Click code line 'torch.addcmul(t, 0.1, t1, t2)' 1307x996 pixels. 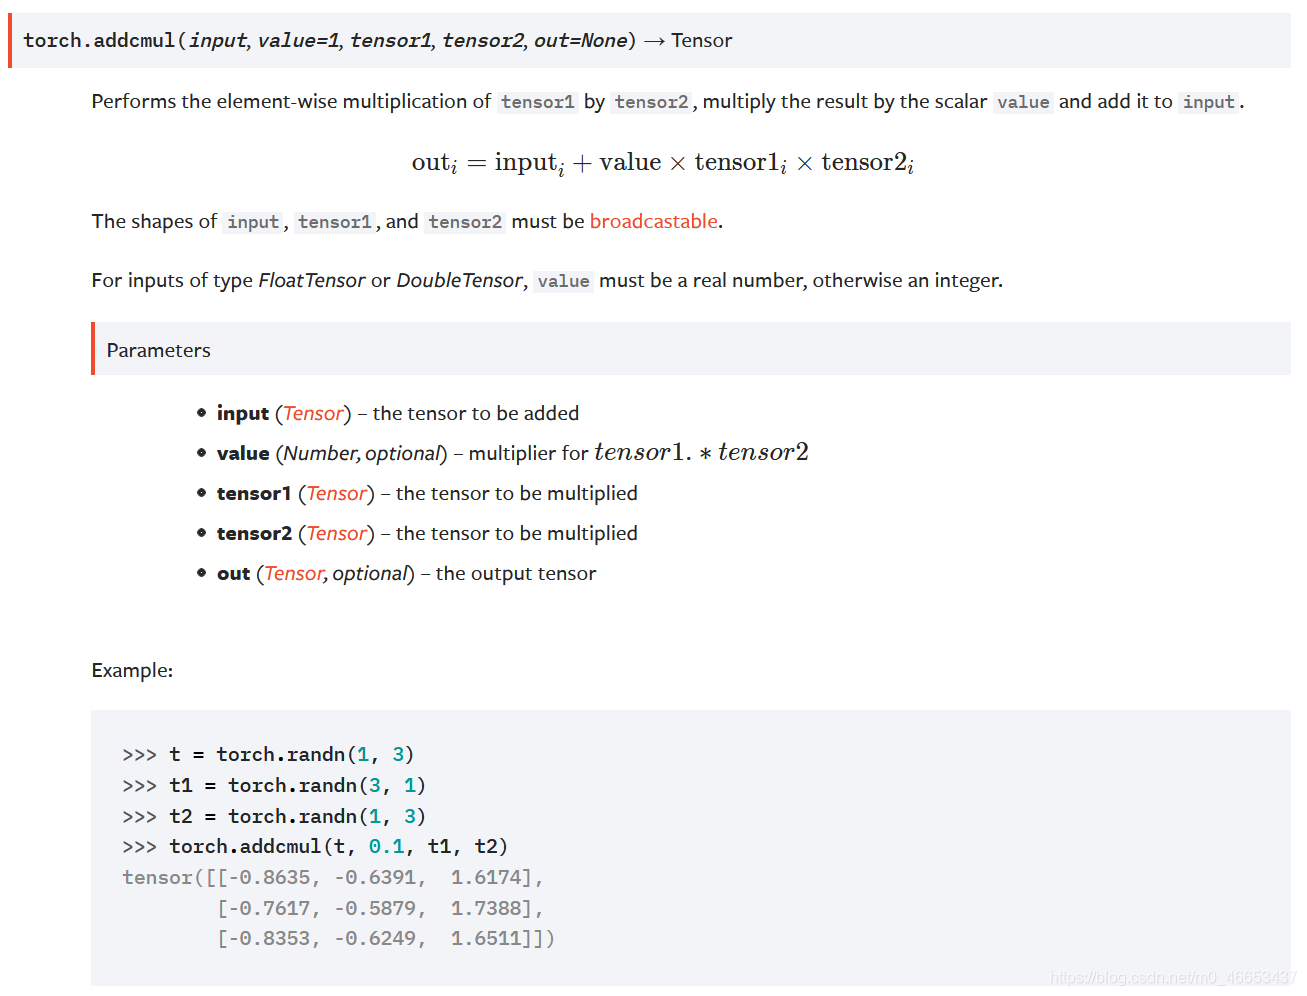(x=338, y=847)
